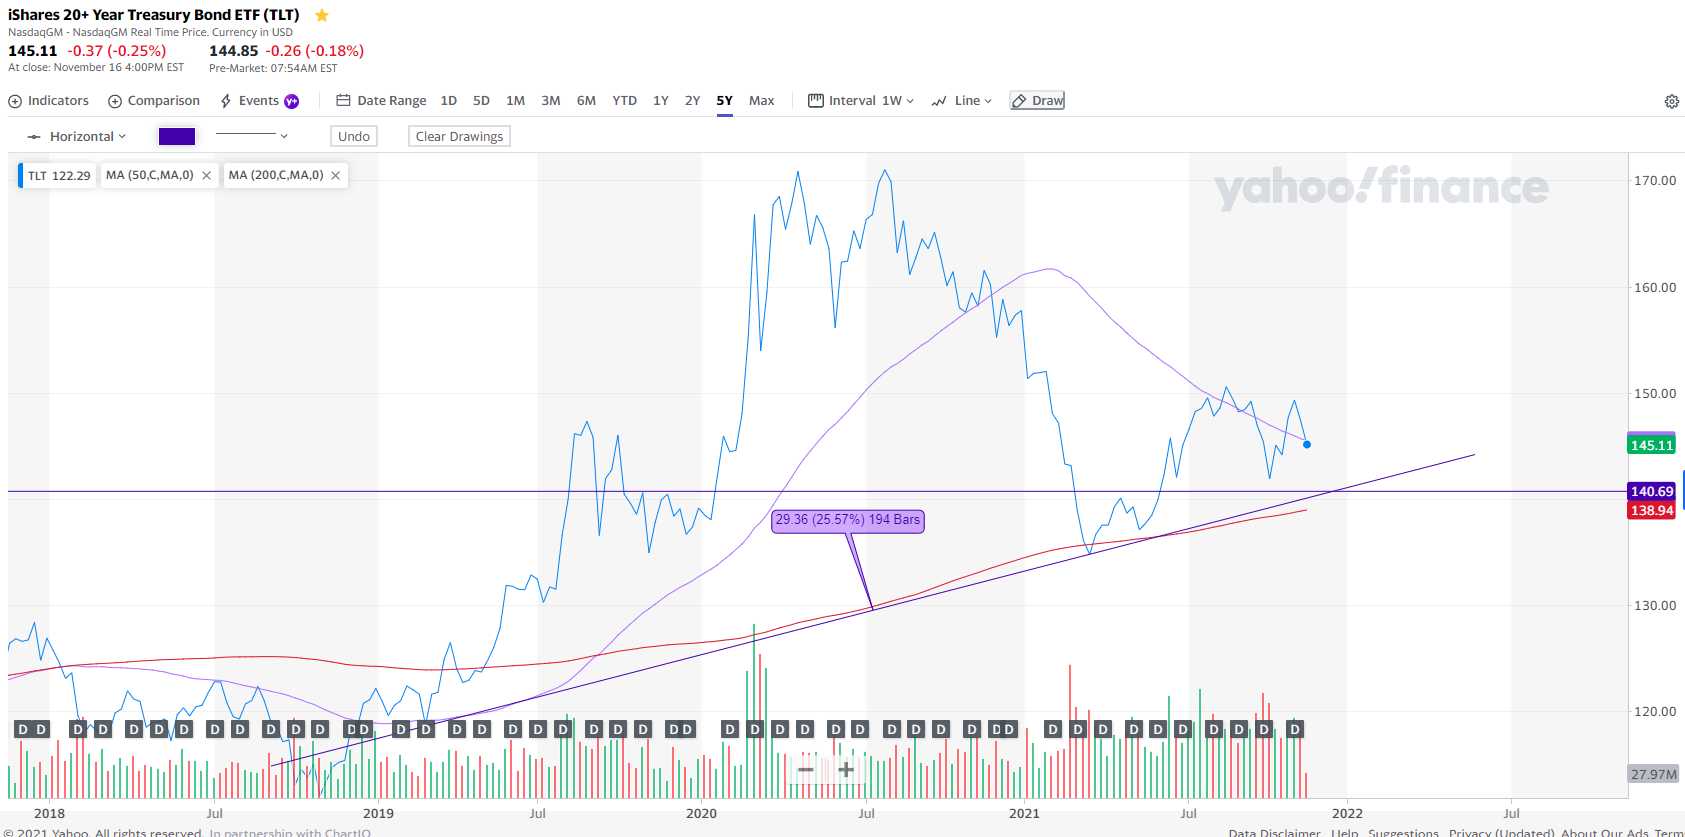
Task: Click the Clear Drawings button
Action: click(459, 136)
